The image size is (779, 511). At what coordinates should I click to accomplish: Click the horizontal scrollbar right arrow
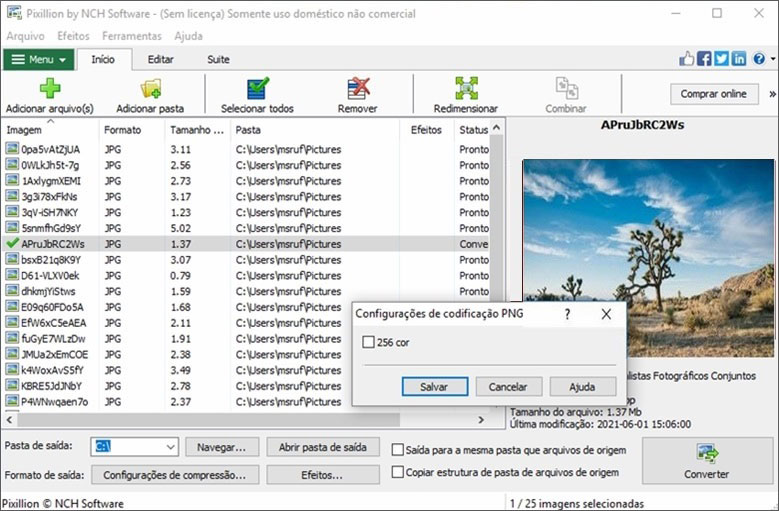[481, 420]
